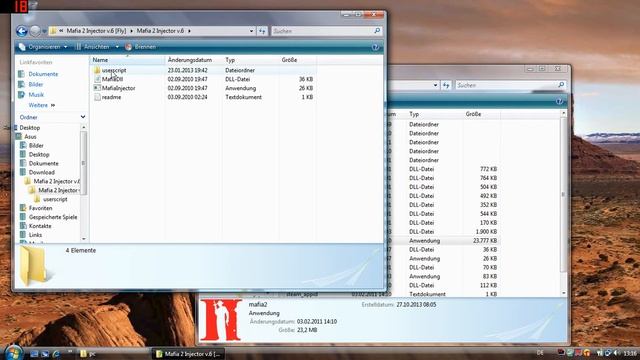Select Download in the folder tree
This screenshot has width=640, height=360.
tap(42, 173)
